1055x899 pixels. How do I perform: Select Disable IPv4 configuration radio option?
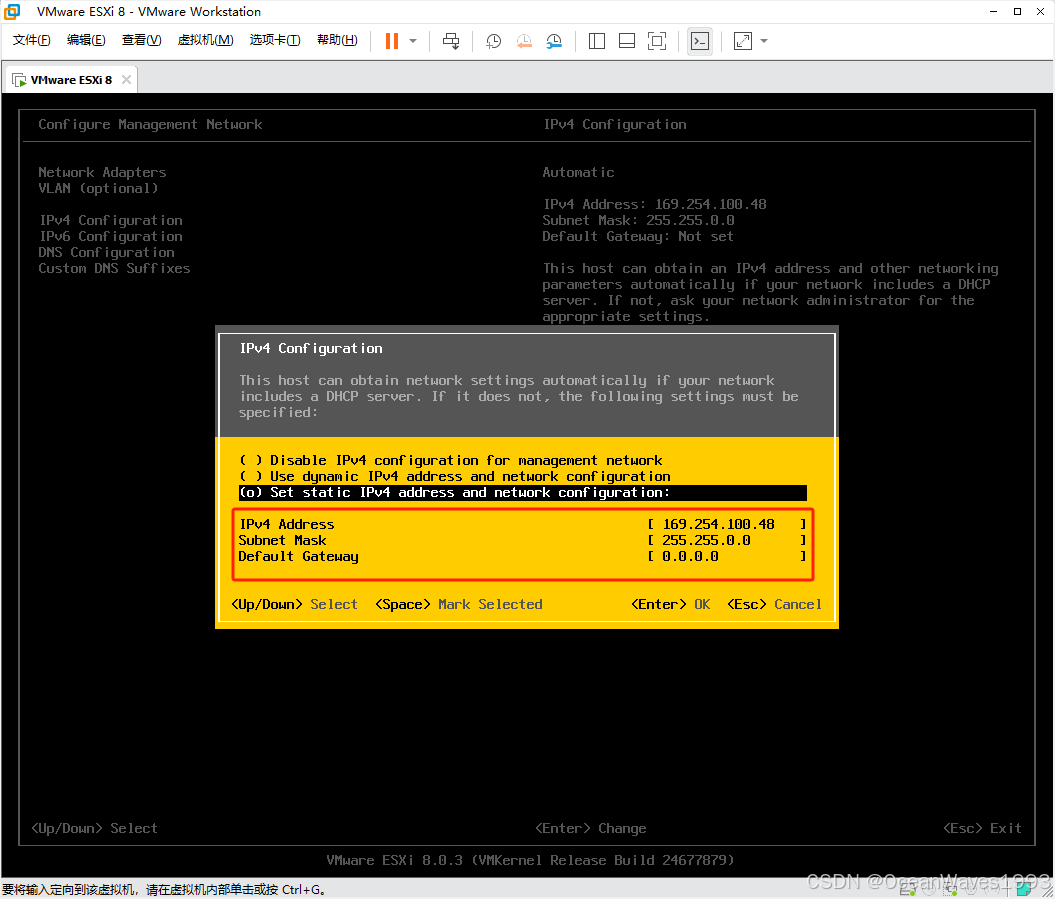451,460
